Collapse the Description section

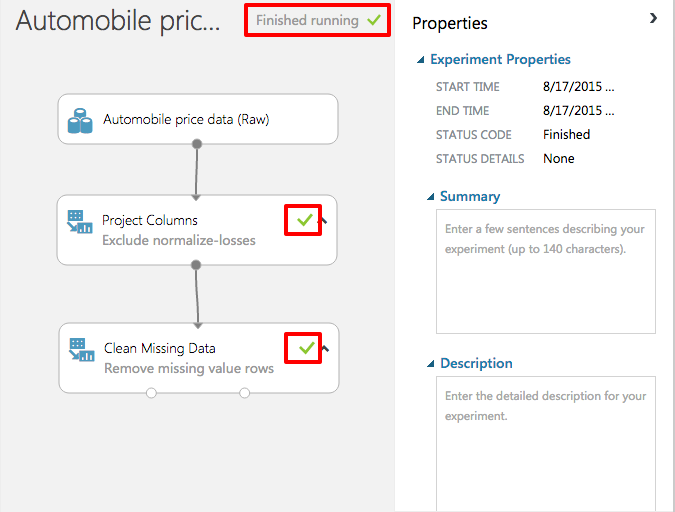point(431,364)
